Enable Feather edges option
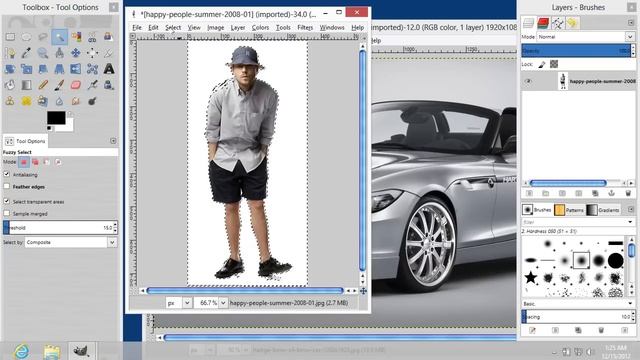This screenshot has height=360, width=640. [7, 186]
